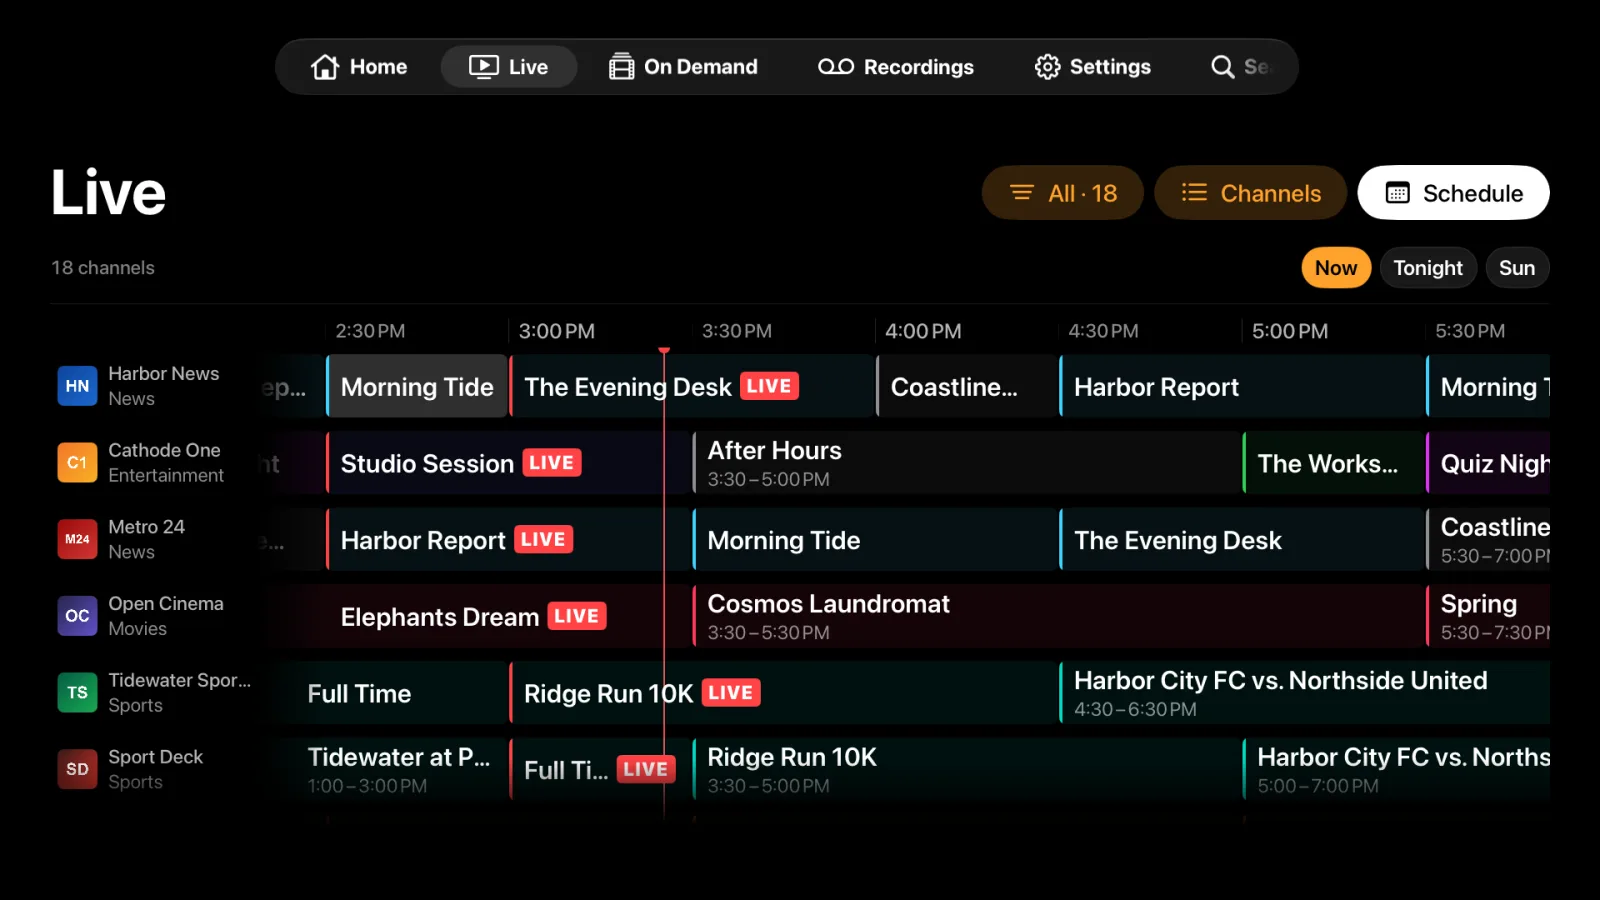Click the Home house icon
Screen dimensions: 1600x900
tap(325, 67)
